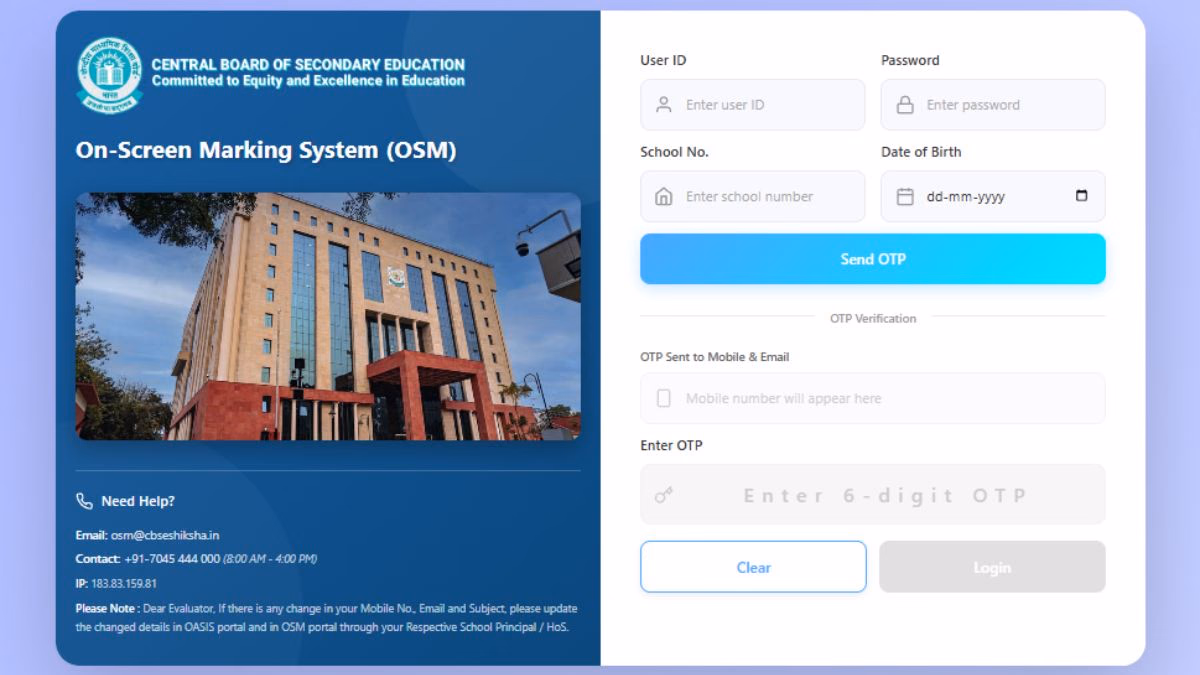1200x675 pixels.
Task: Click the padlock icon in Password field
Action: (x=904, y=105)
